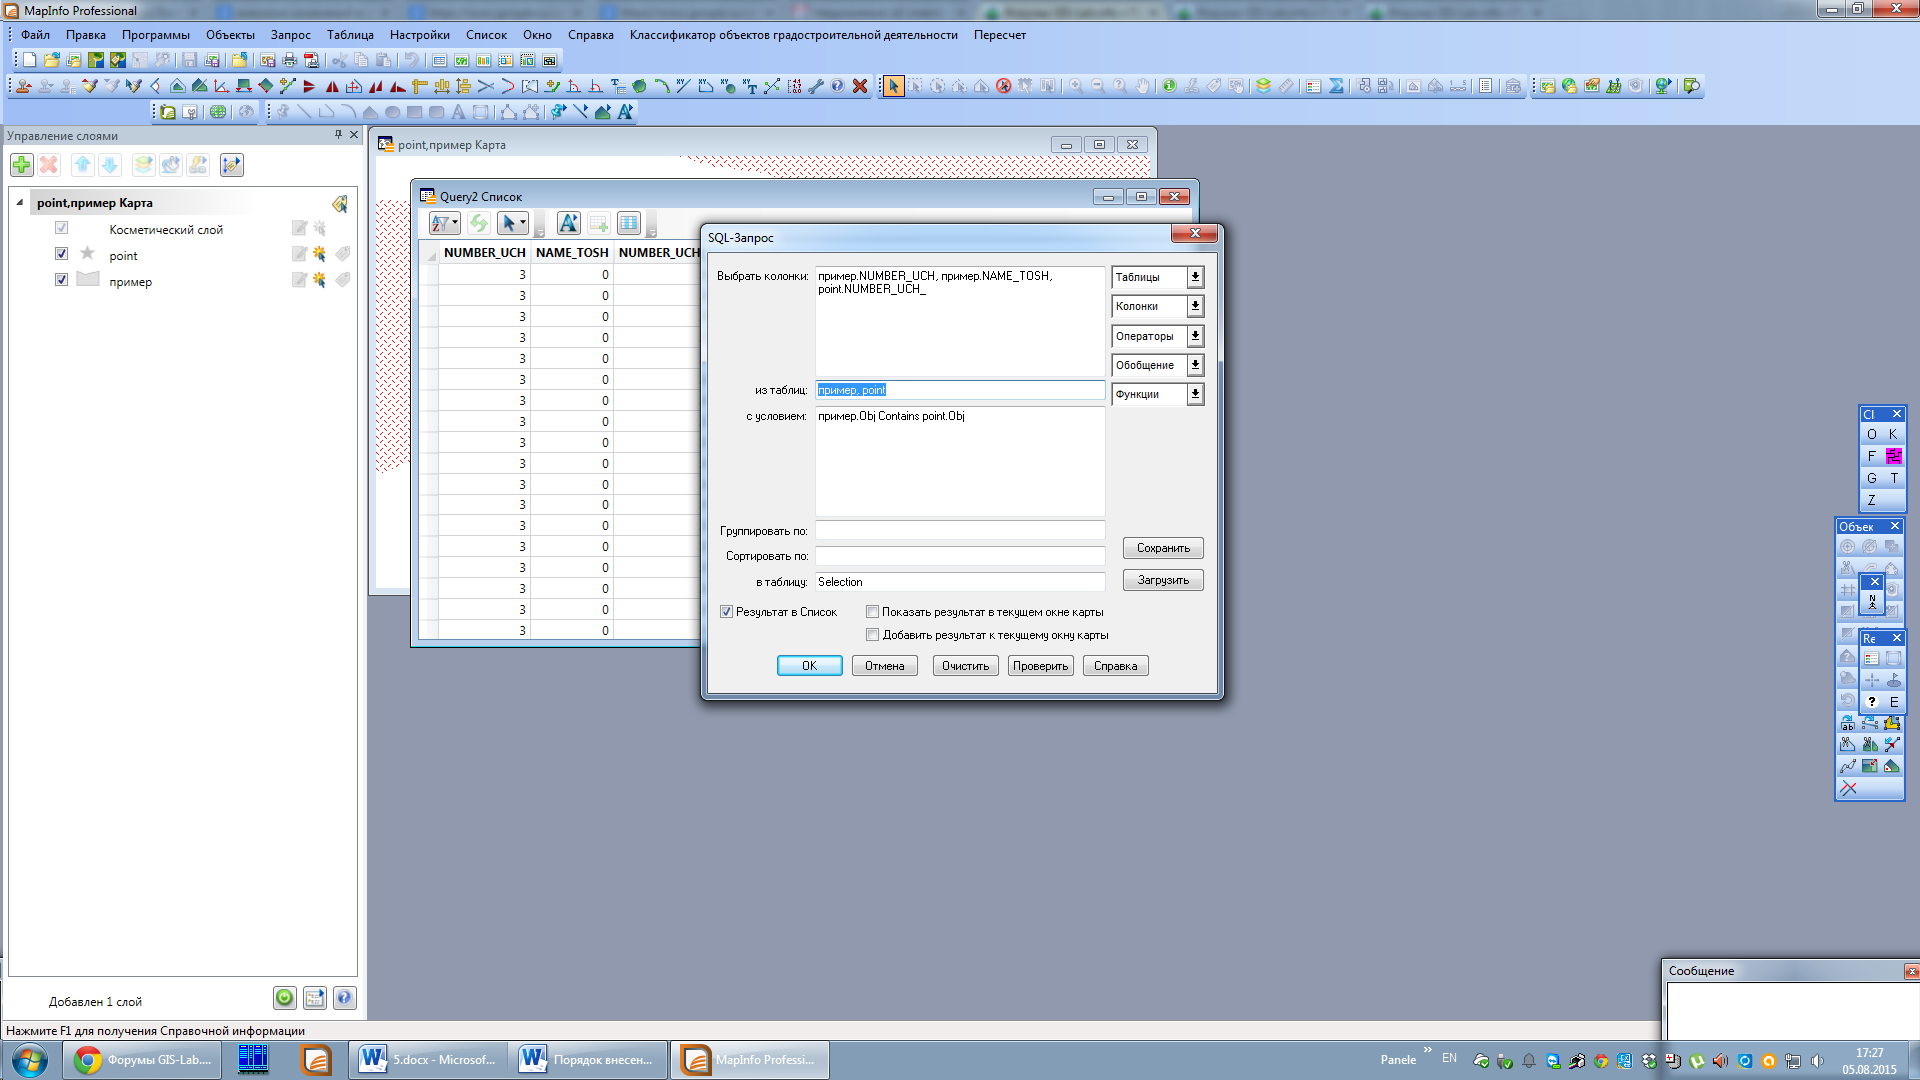The height and width of the screenshot is (1080, 1920).
Task: Toggle visibility checkbox of point layer
Action: pos(61,254)
